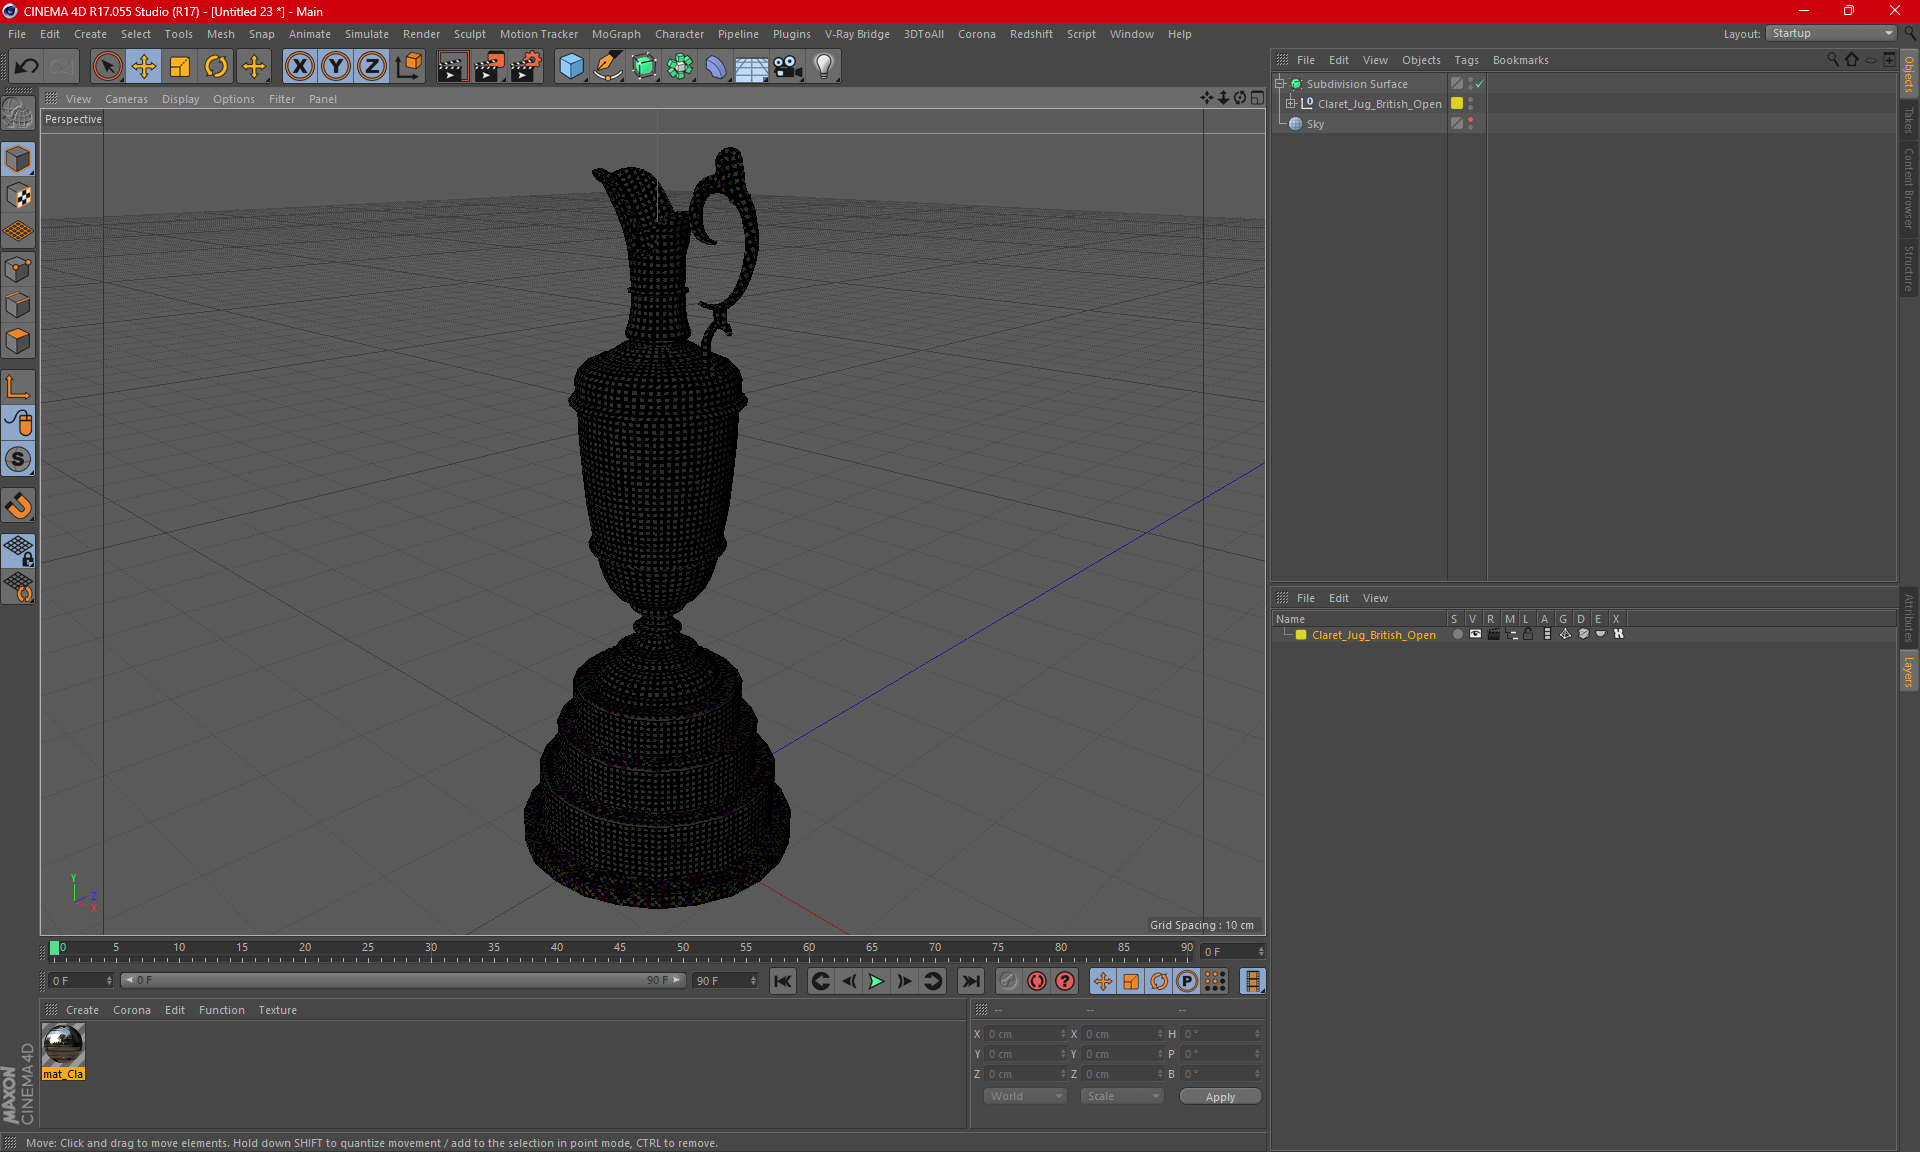Open material manager Texture menu

(277, 1010)
